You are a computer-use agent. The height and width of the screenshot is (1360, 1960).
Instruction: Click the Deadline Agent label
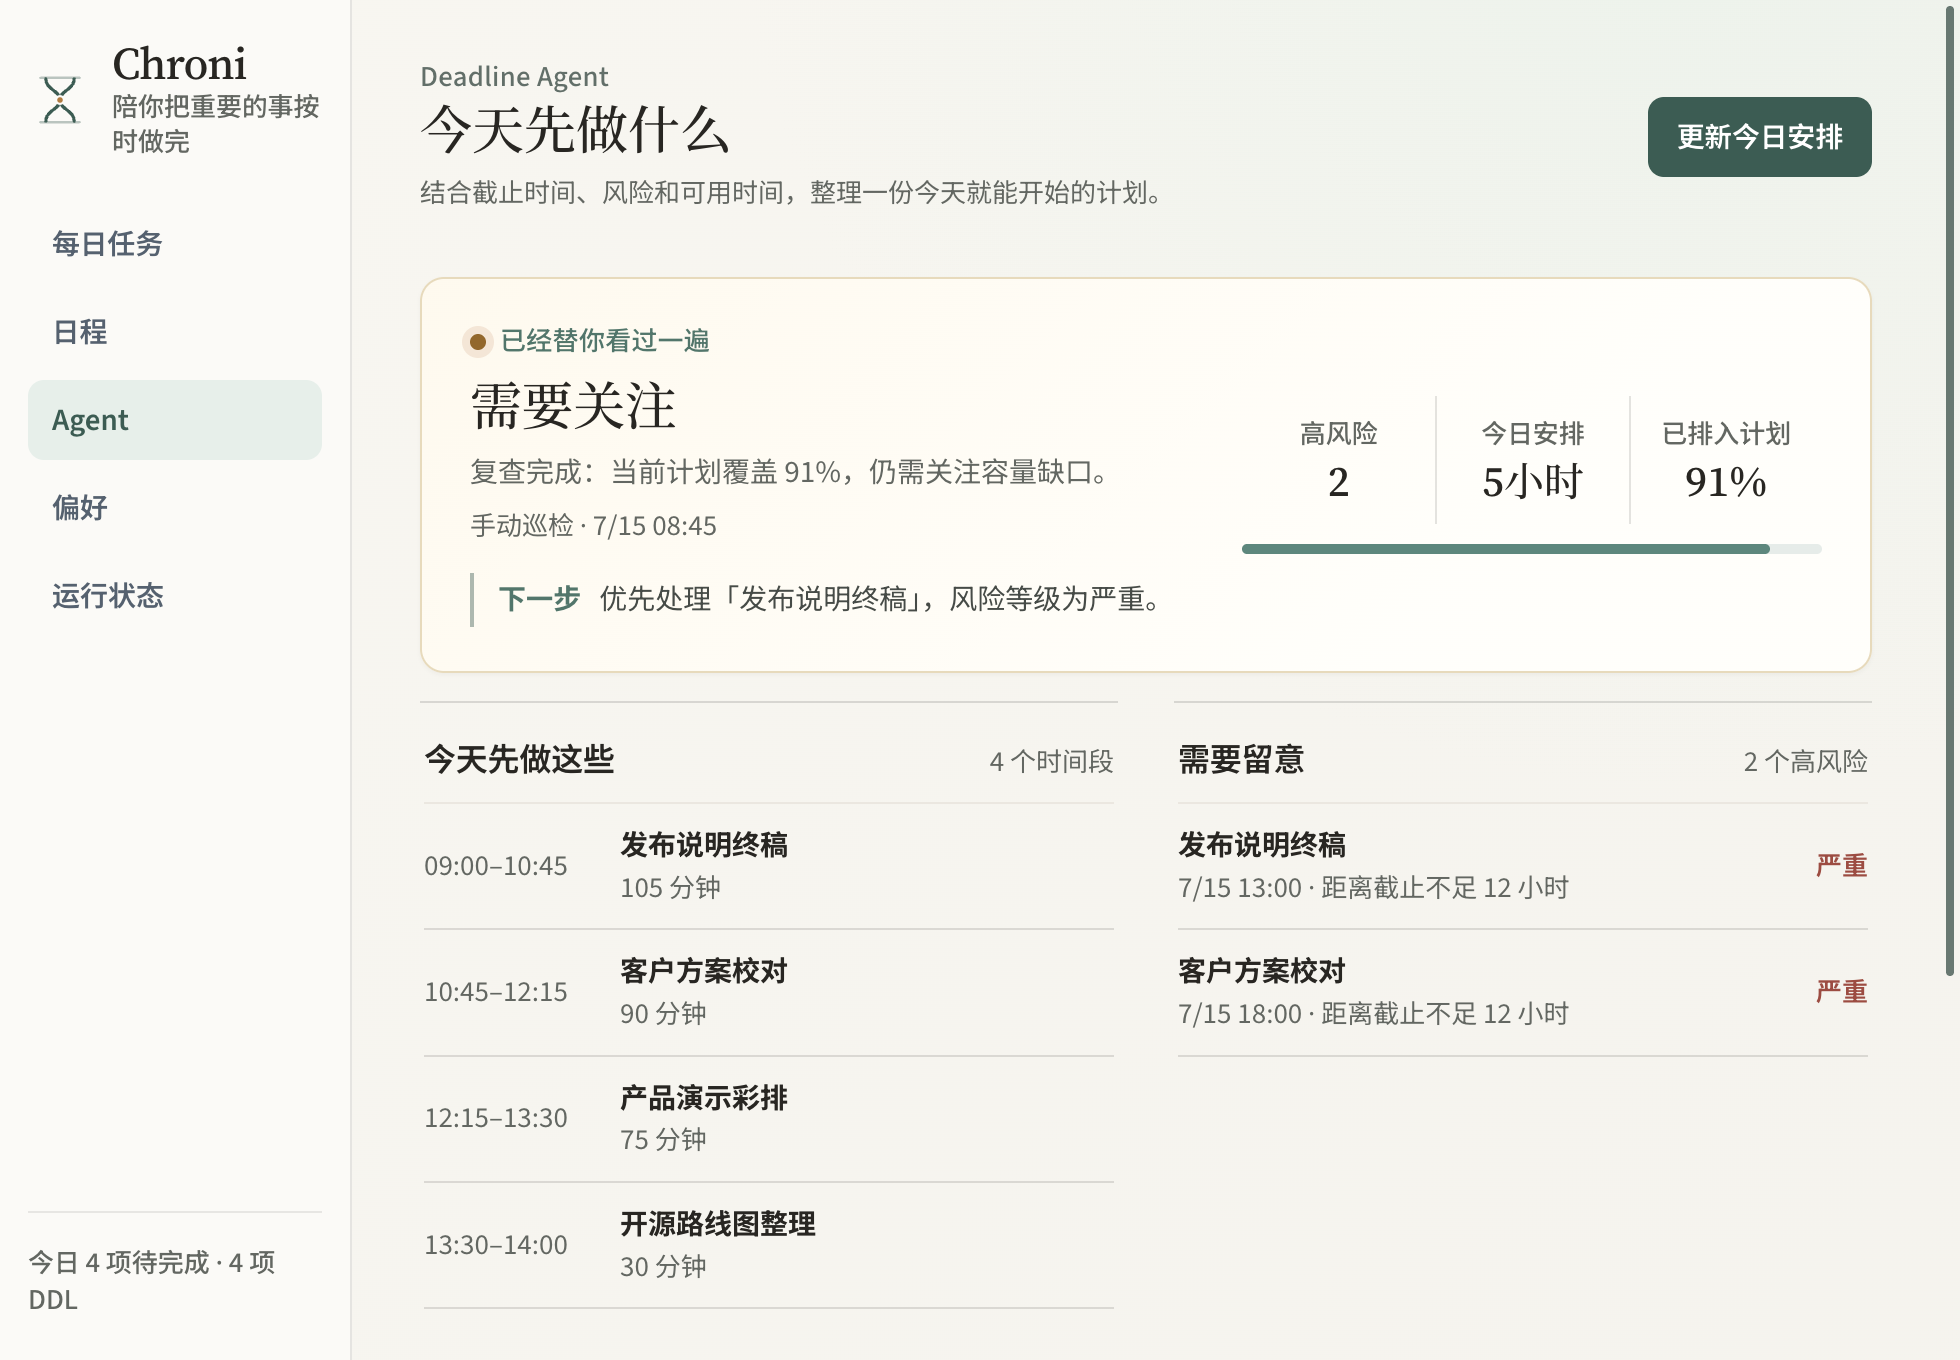pos(514,77)
